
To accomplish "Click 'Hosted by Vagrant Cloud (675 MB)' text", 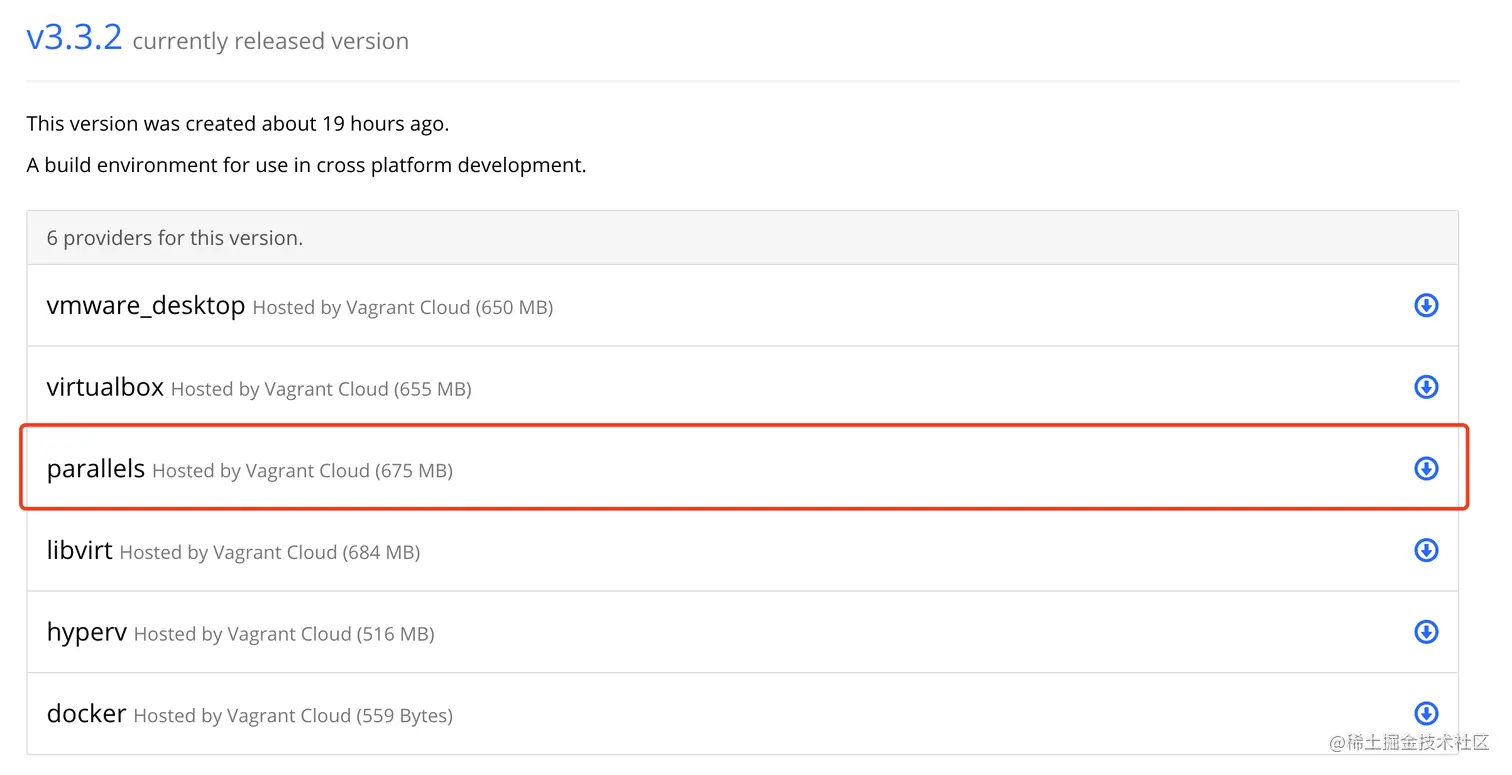I will (x=302, y=471).
